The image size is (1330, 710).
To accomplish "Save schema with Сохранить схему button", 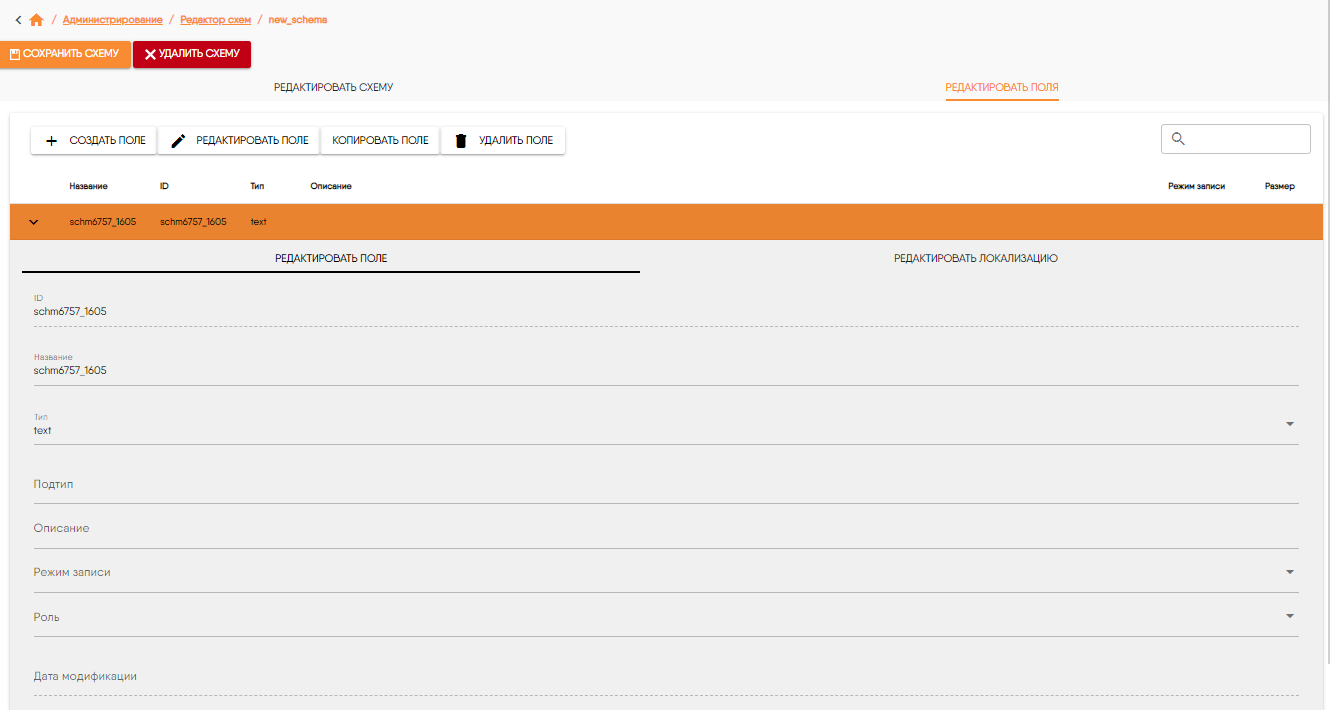I will [x=65, y=54].
